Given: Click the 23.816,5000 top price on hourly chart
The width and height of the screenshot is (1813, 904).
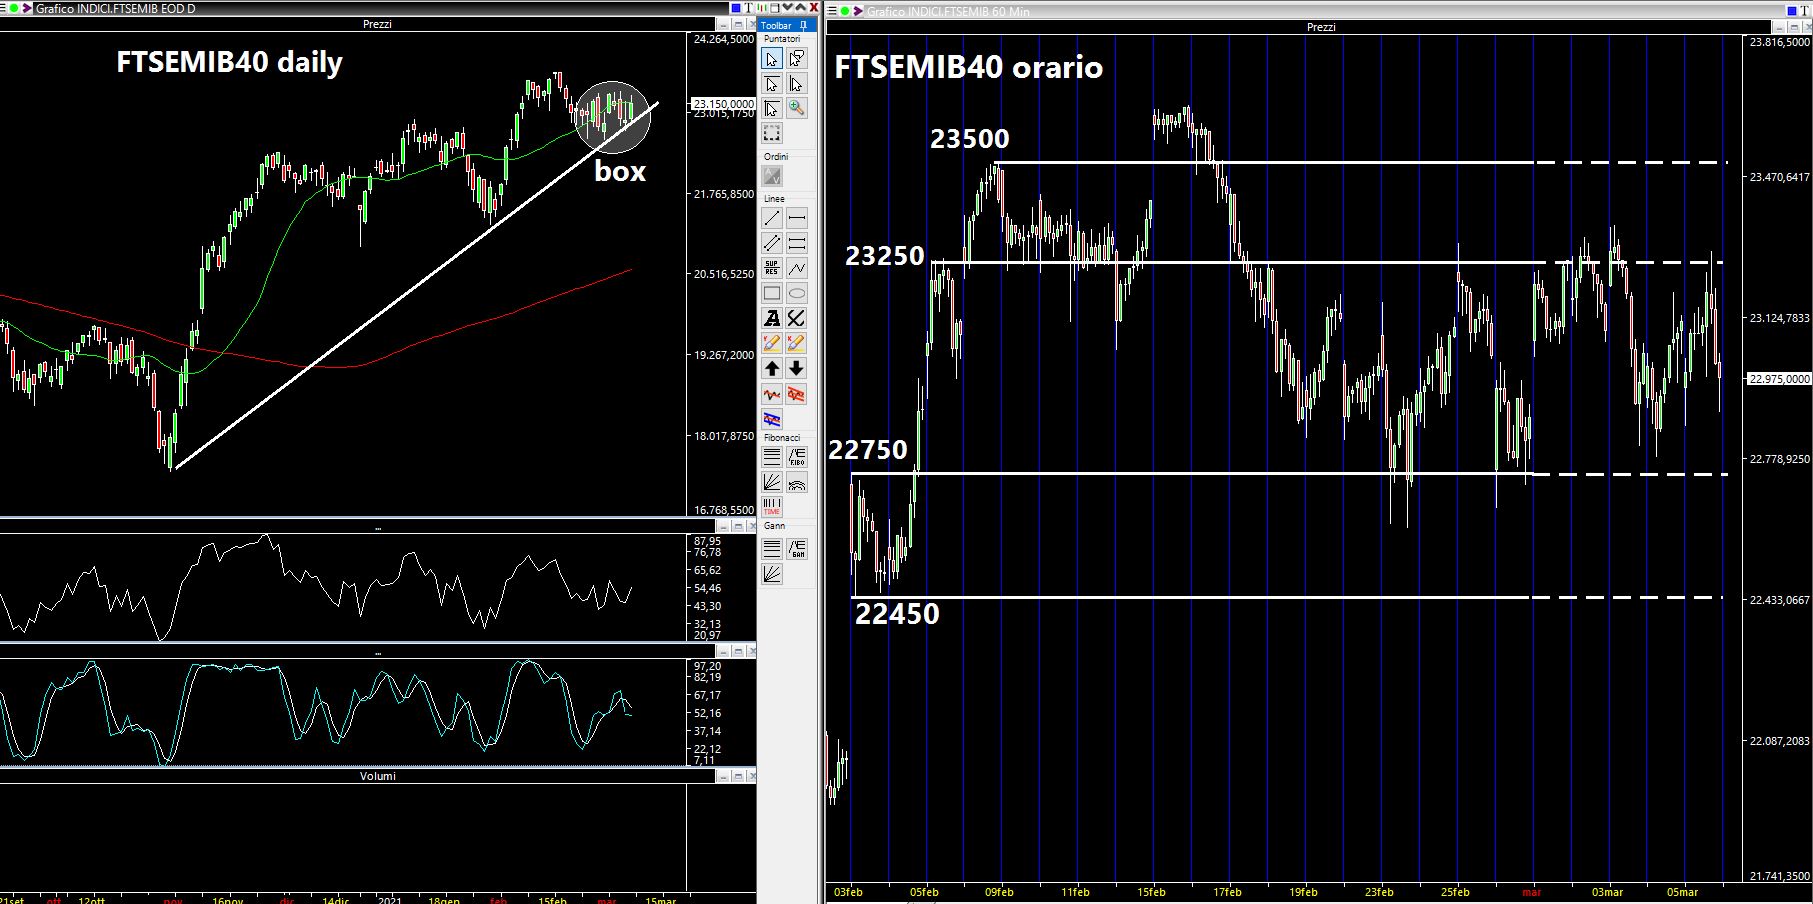Looking at the screenshot, I should click(x=1779, y=43).
